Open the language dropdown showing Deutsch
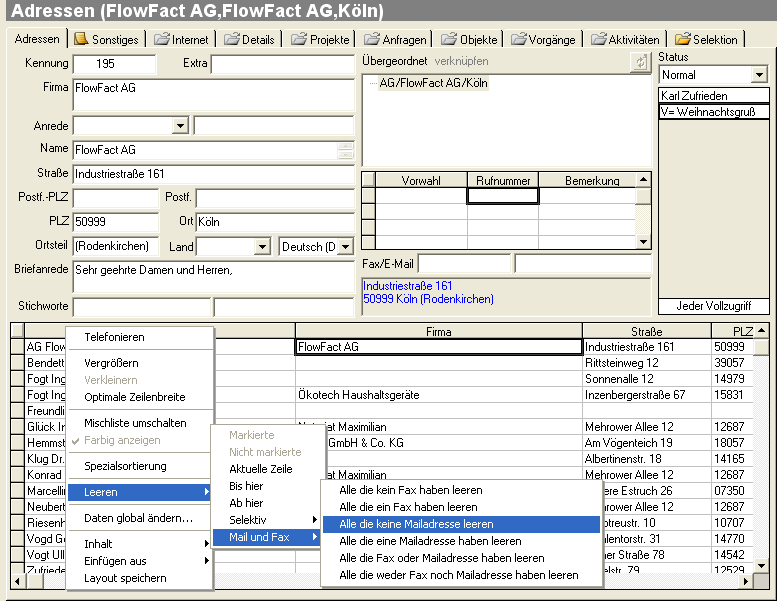This screenshot has width=777, height=601. pyautogui.click(x=345, y=246)
